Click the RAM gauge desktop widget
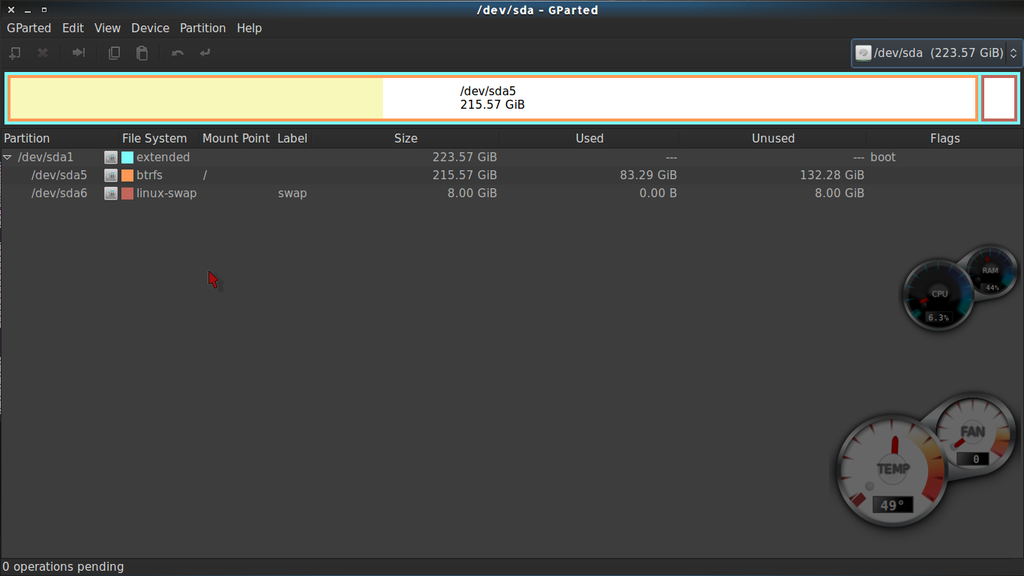Screen dimensions: 1024x576 tap(990, 272)
